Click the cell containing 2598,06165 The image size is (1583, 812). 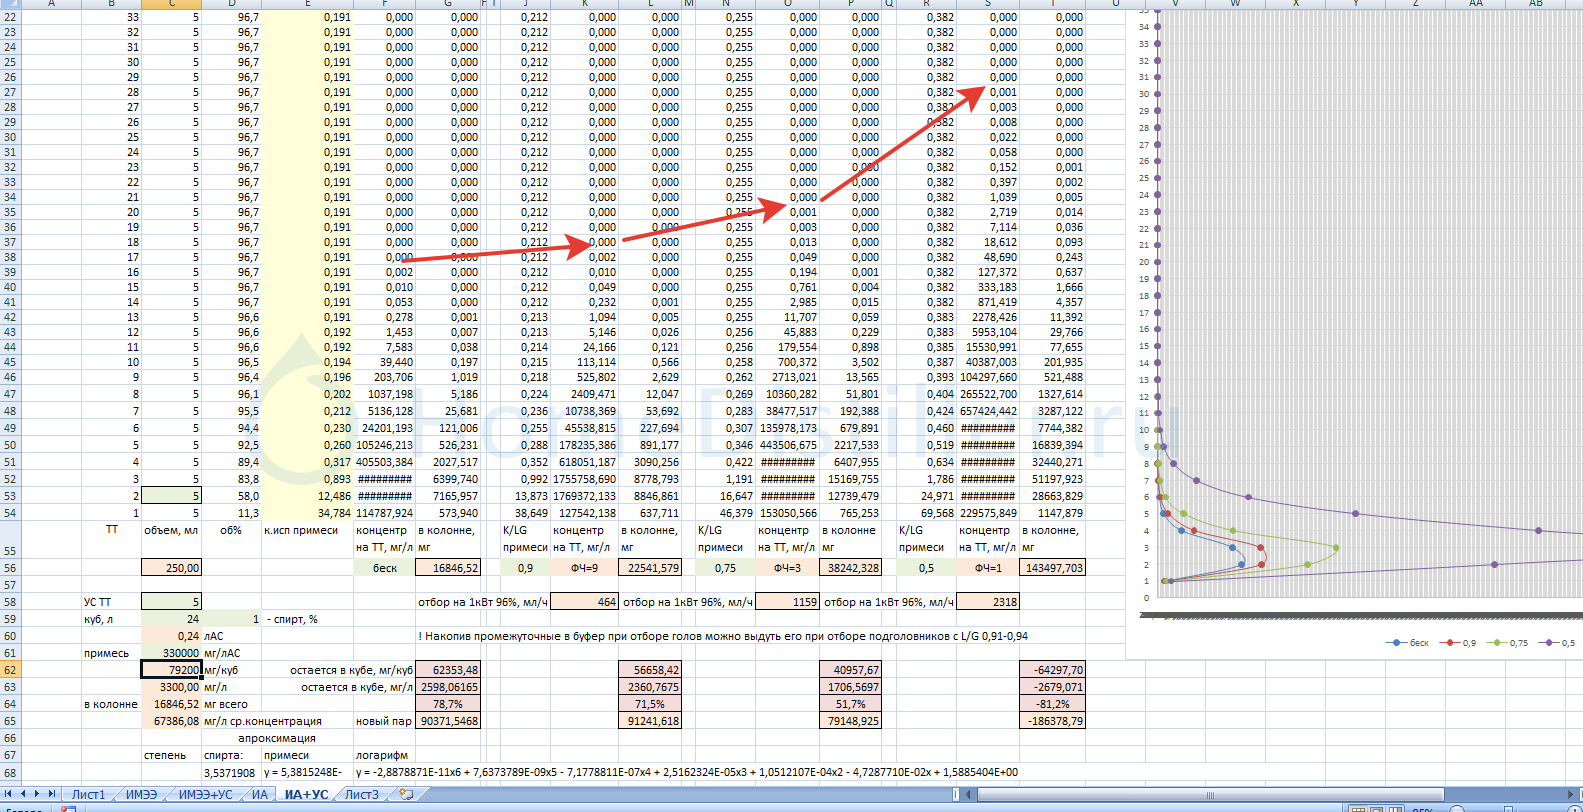448,687
